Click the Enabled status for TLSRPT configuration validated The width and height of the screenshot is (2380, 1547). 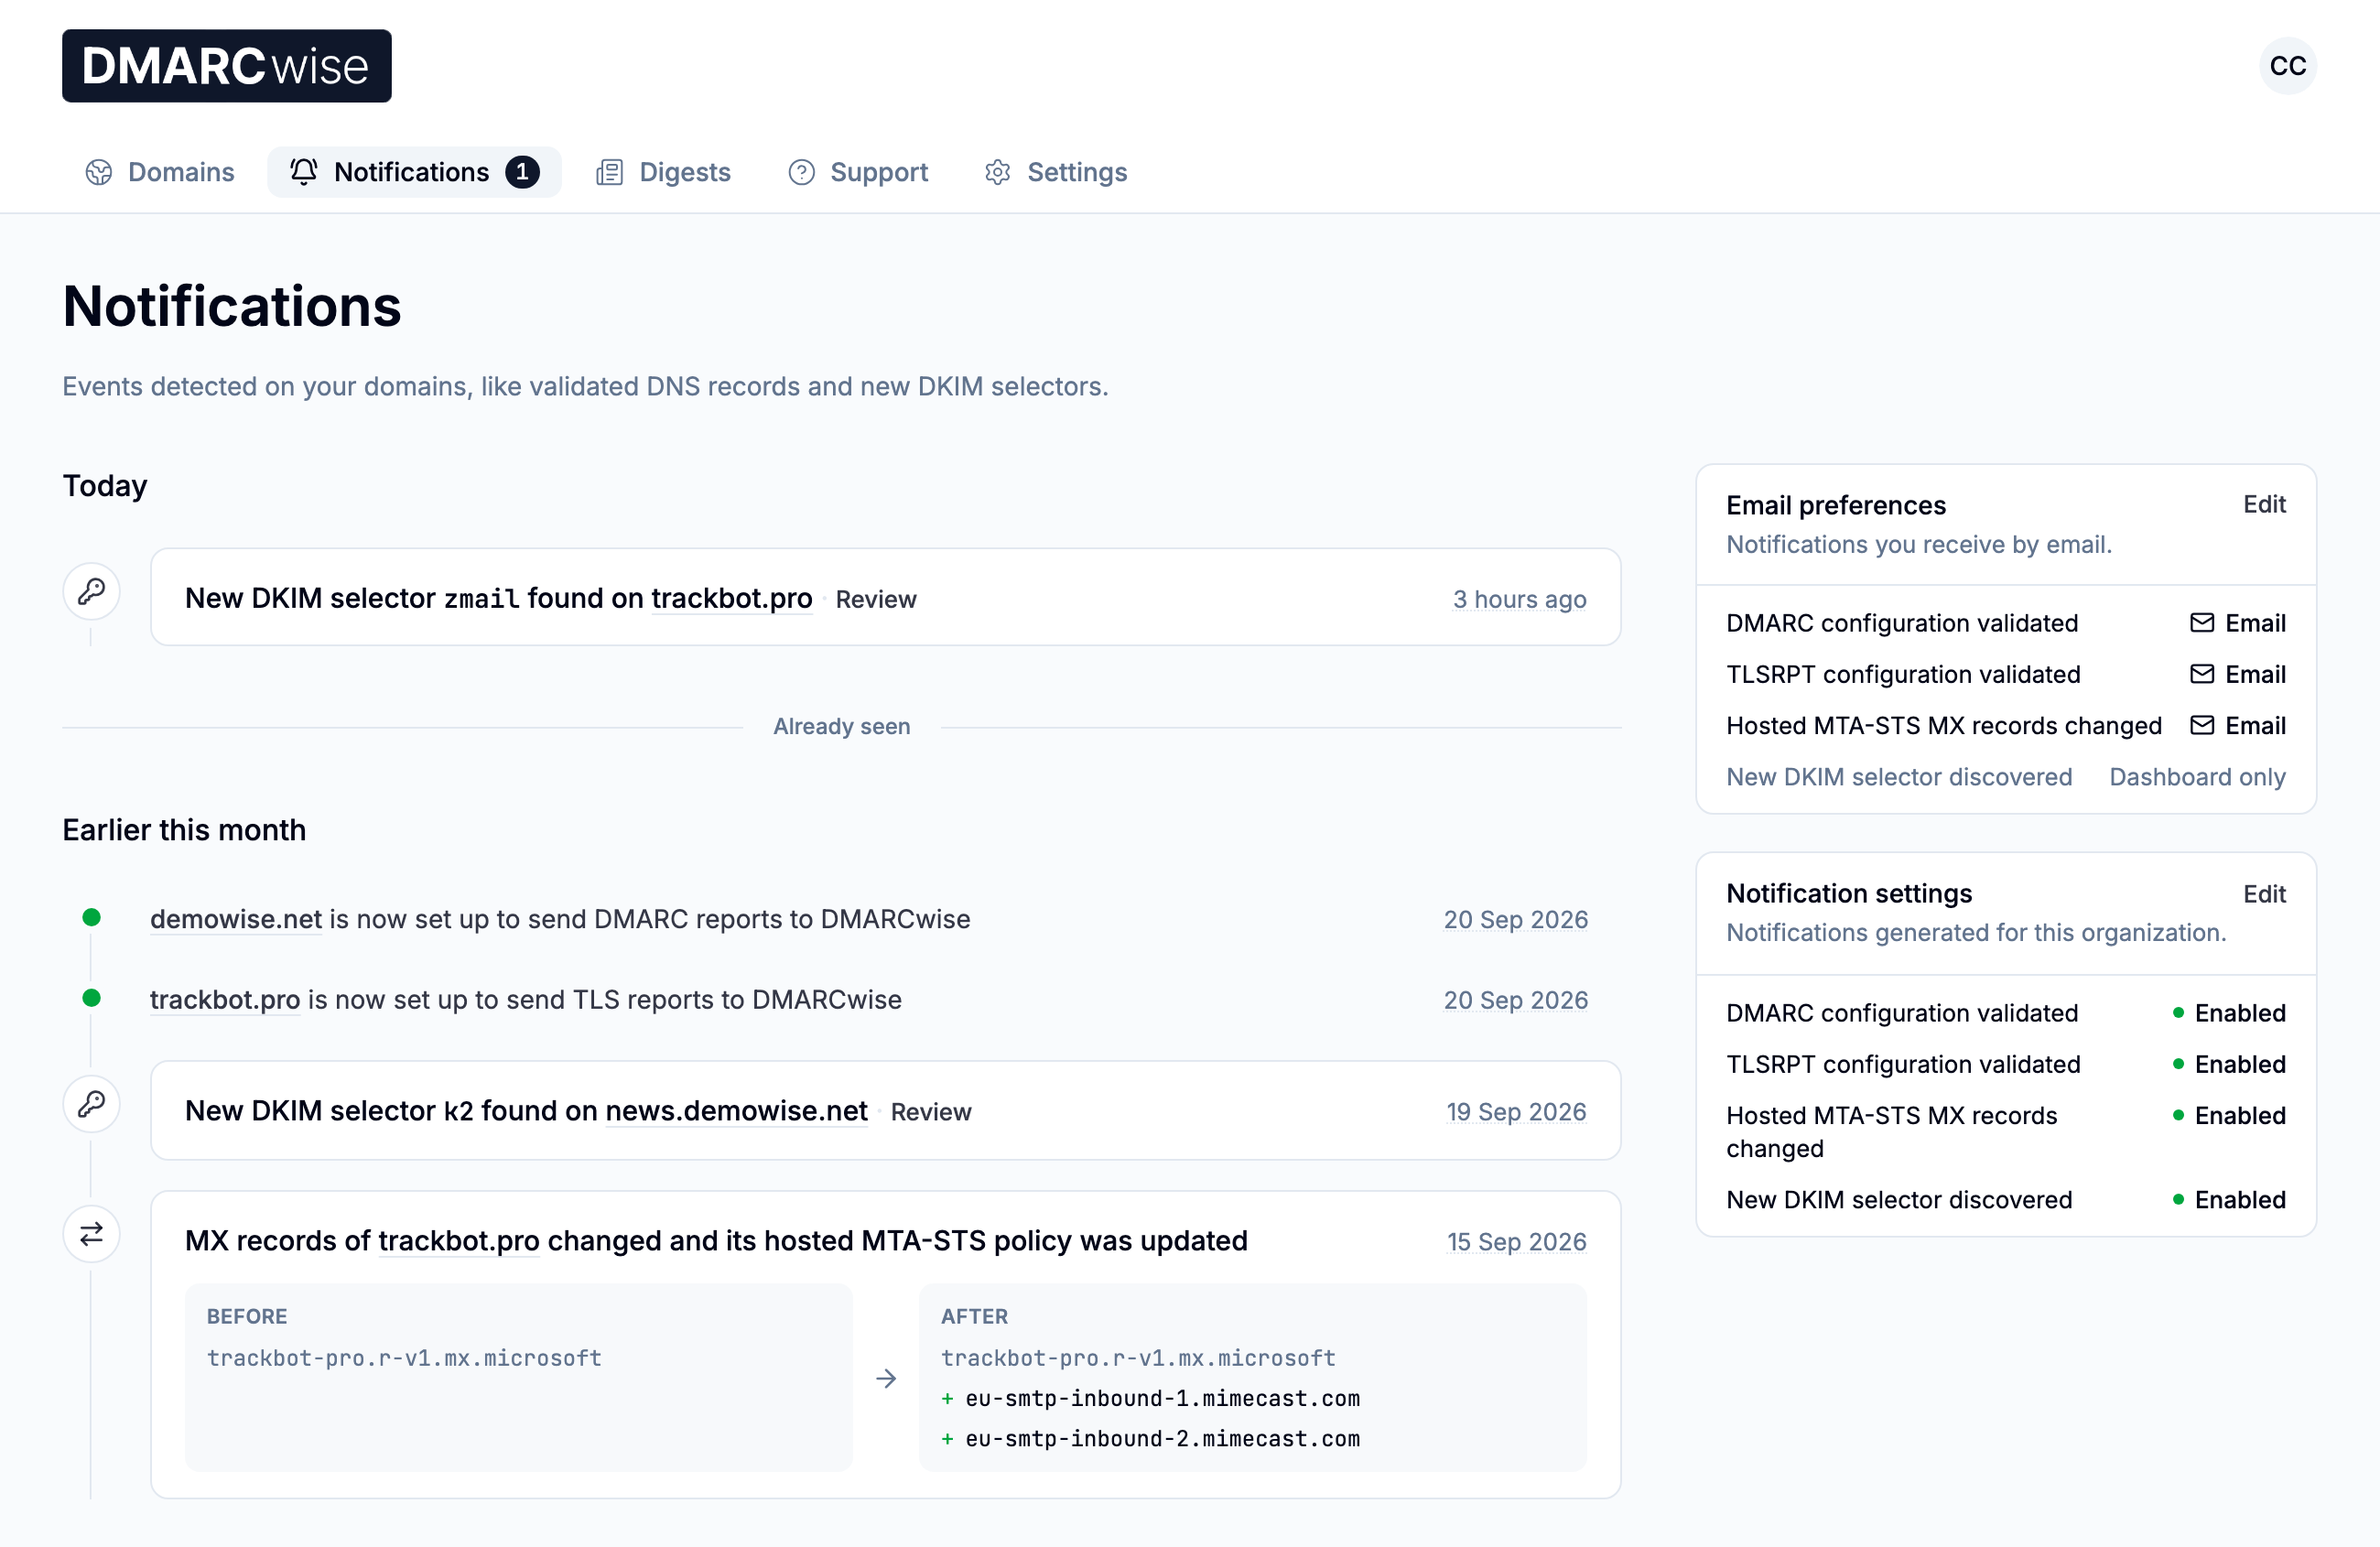(2230, 1064)
